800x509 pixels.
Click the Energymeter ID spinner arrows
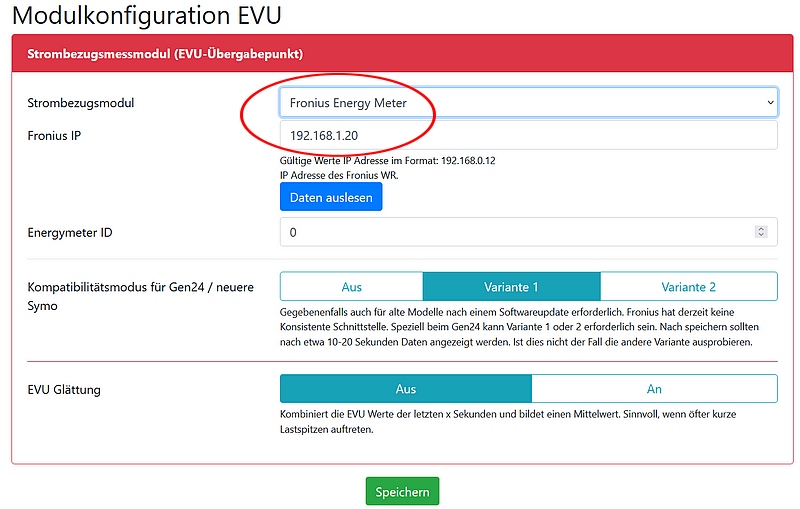[761, 232]
